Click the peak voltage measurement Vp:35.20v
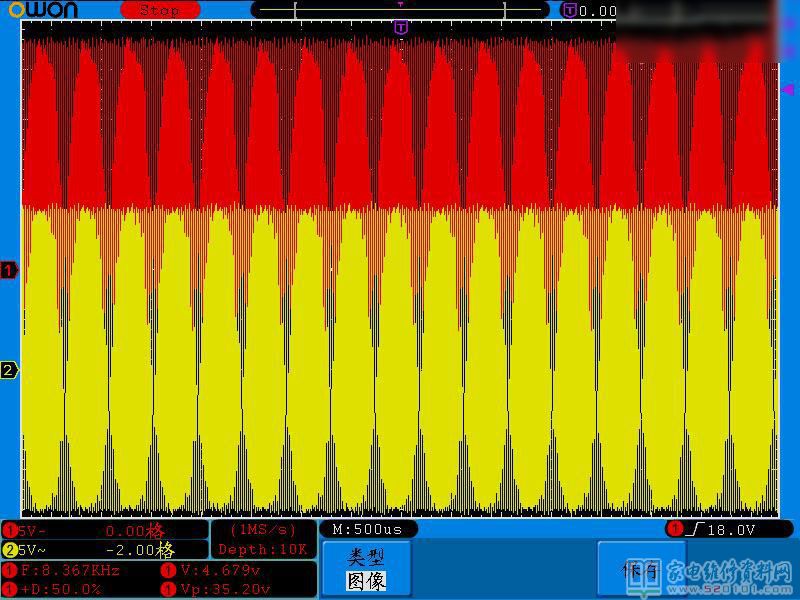 point(226,589)
